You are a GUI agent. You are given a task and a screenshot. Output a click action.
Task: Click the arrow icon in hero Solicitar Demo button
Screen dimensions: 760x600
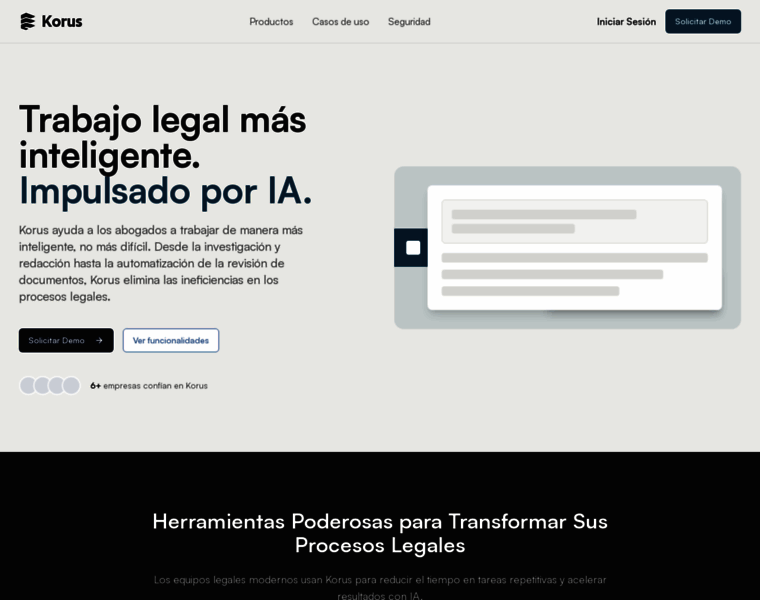(99, 341)
